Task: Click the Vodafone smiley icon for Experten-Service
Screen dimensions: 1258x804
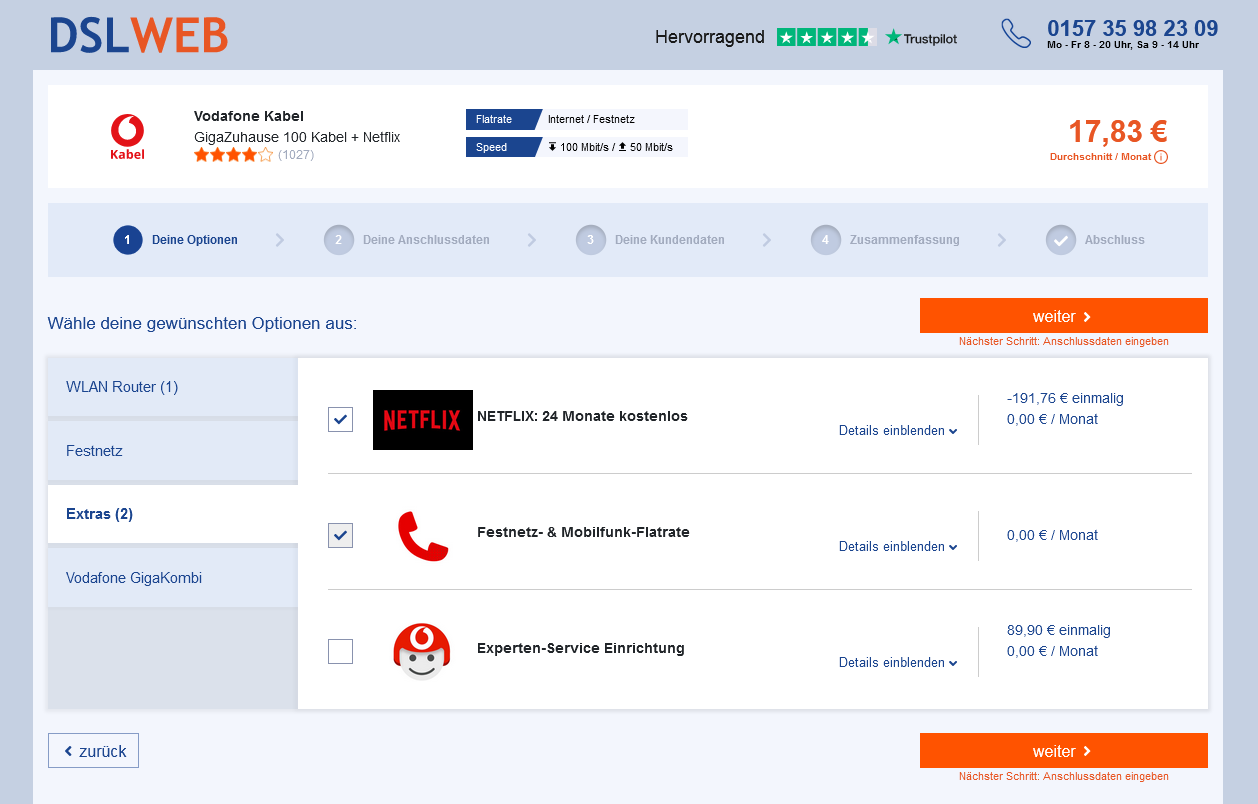Action: tap(422, 650)
